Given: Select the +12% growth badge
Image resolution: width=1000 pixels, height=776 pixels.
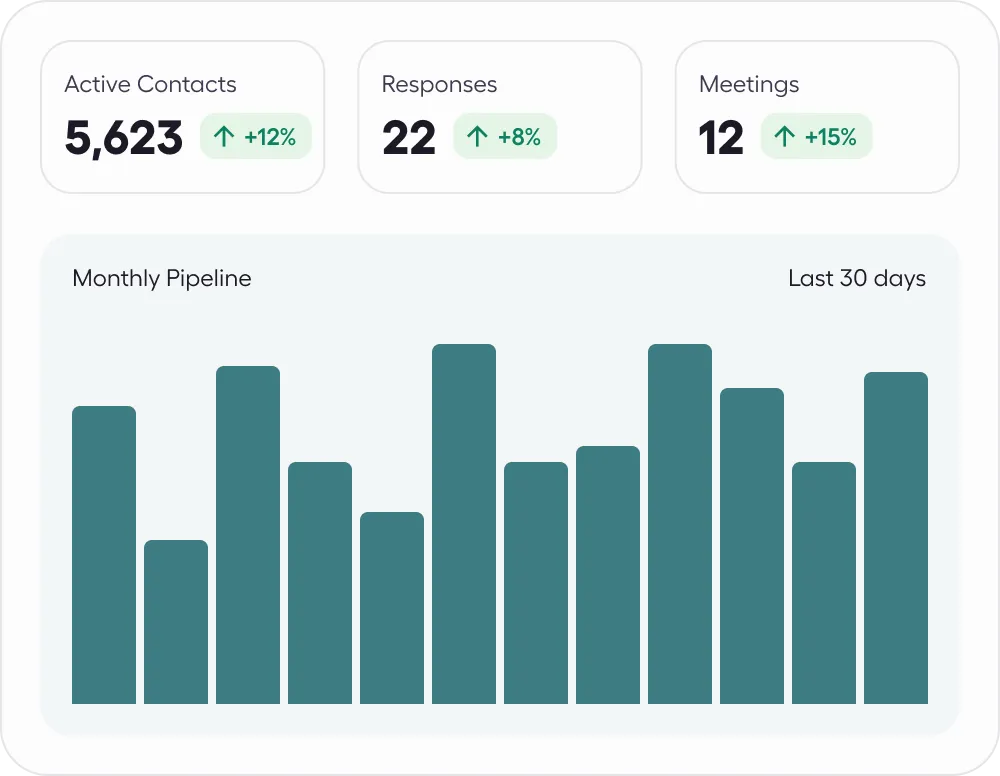Looking at the screenshot, I should click(256, 136).
